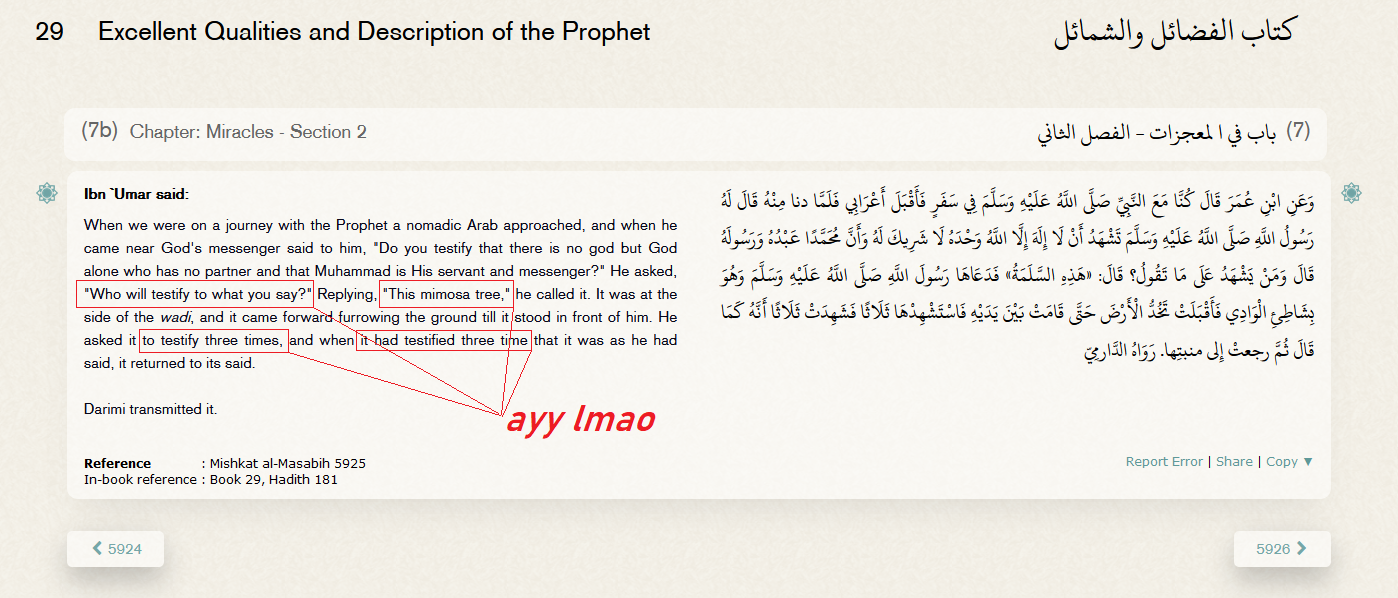Click ornament icon left of the hadith
This screenshot has width=1398, height=598.
click(x=46, y=193)
